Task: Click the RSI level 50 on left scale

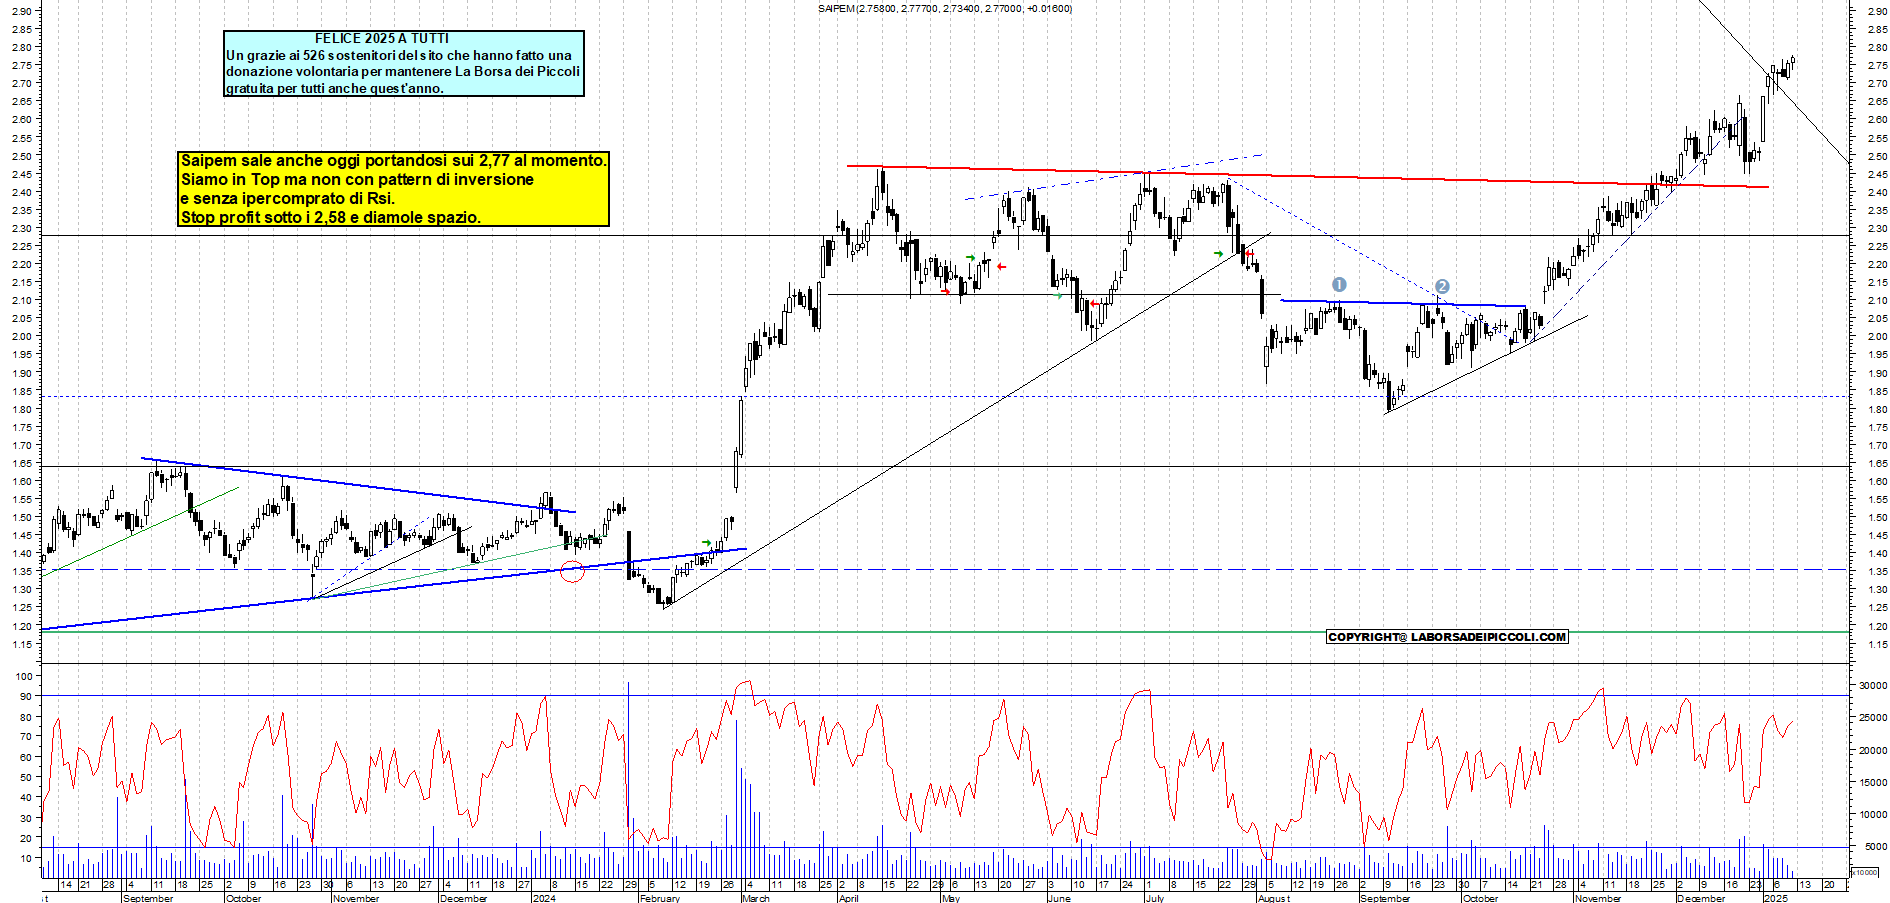Action: point(26,777)
